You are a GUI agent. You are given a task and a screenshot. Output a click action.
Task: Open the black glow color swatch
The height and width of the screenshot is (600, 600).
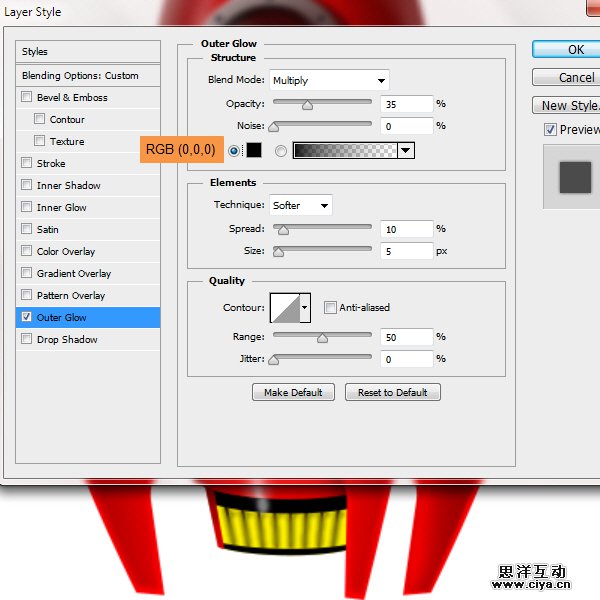[x=254, y=150]
